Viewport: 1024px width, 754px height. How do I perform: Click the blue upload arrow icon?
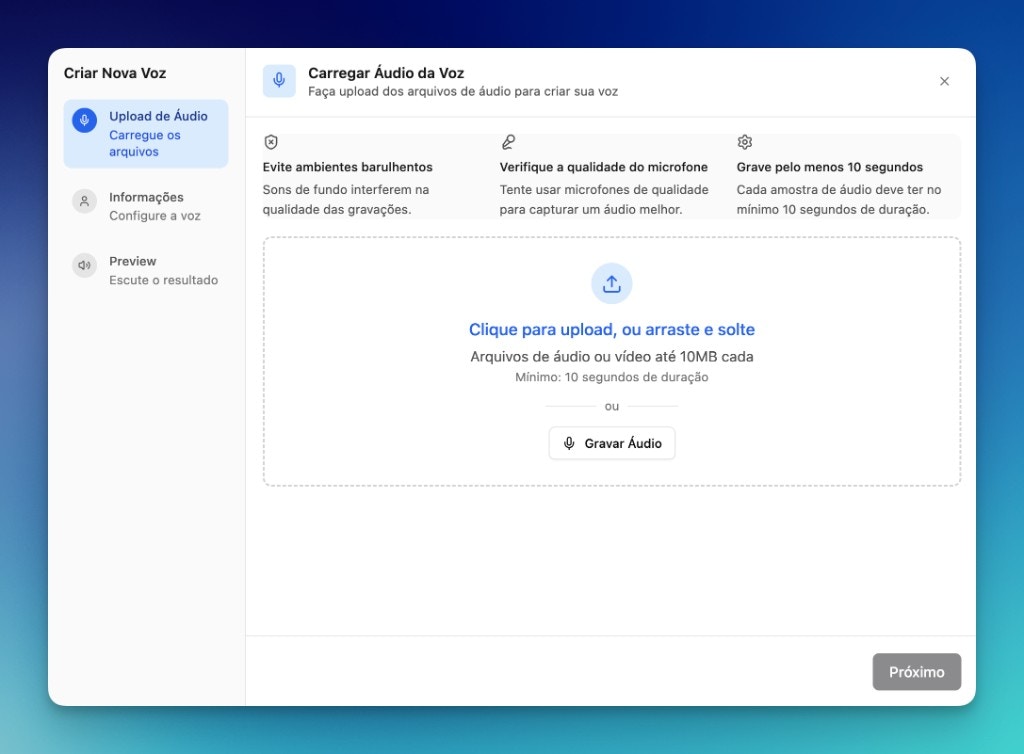click(611, 283)
